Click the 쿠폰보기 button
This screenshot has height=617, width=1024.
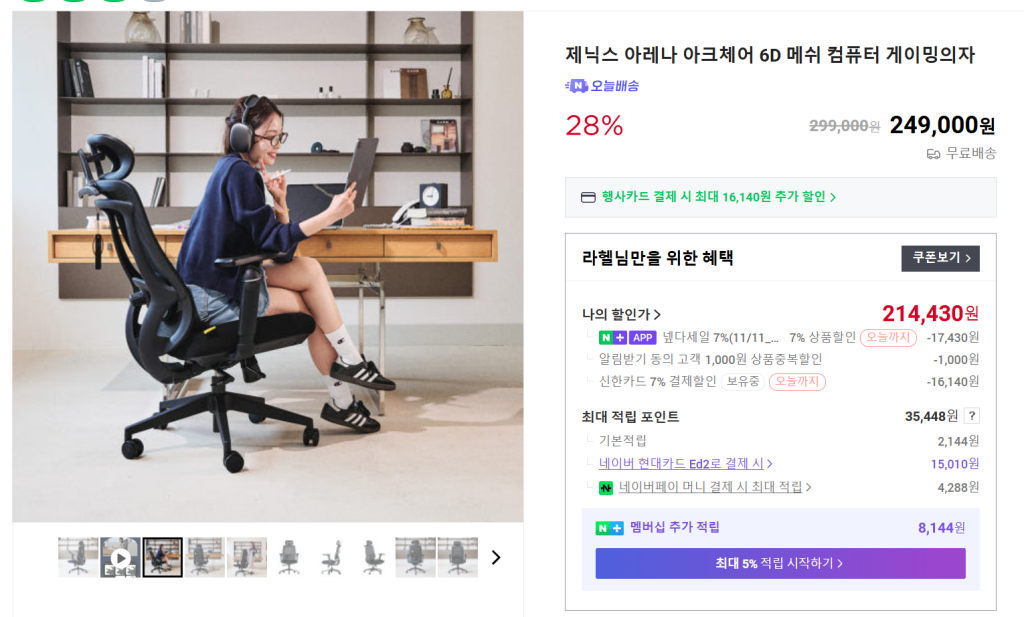coord(940,259)
